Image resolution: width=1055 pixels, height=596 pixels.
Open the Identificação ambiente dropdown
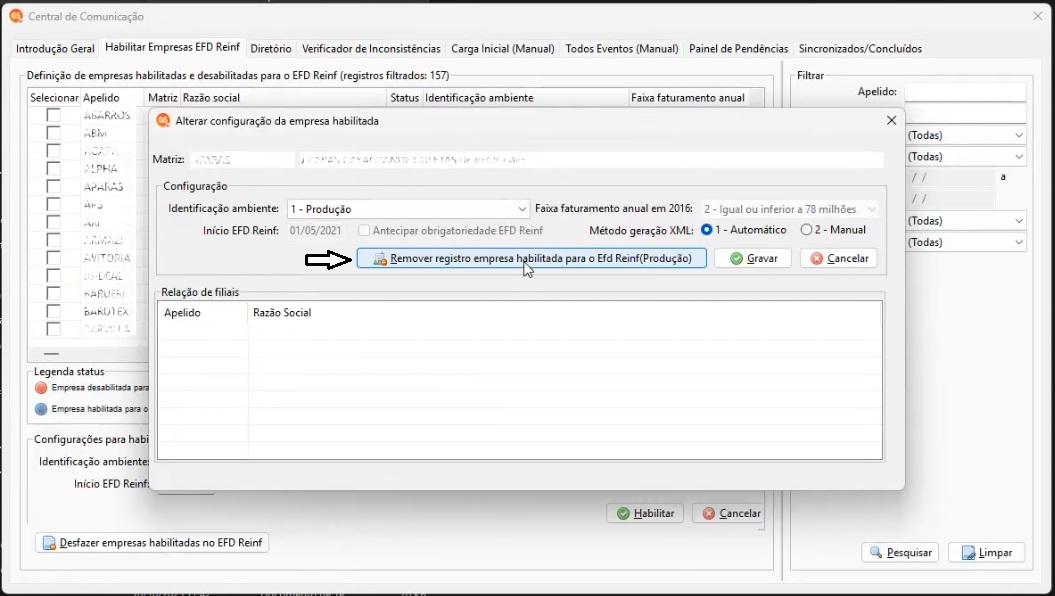point(408,209)
